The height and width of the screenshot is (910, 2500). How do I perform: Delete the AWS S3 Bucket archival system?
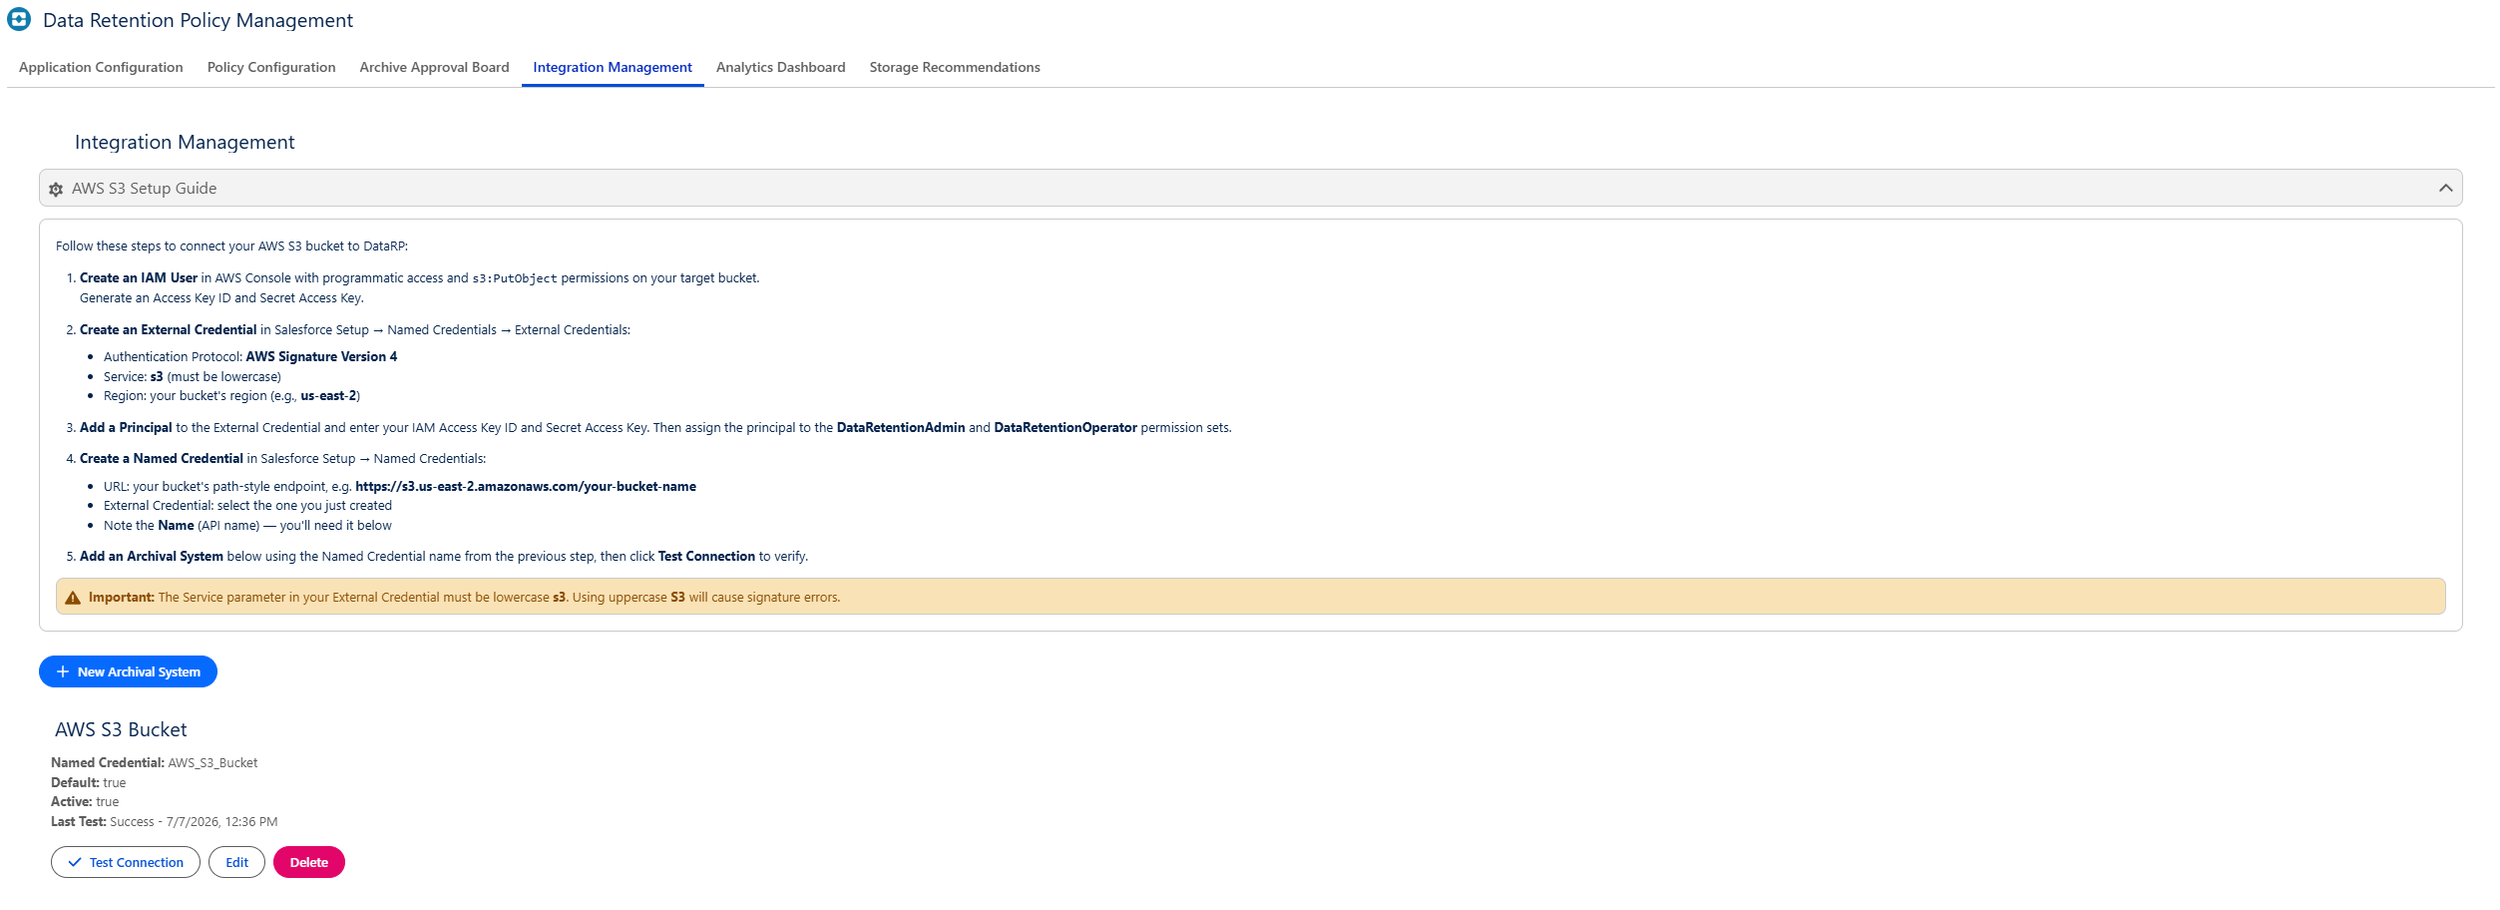coord(309,862)
